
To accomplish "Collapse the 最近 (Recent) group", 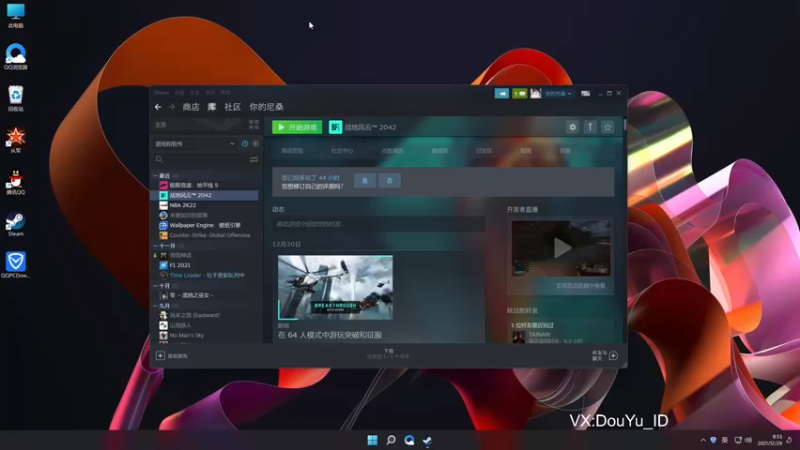I will (x=156, y=176).
